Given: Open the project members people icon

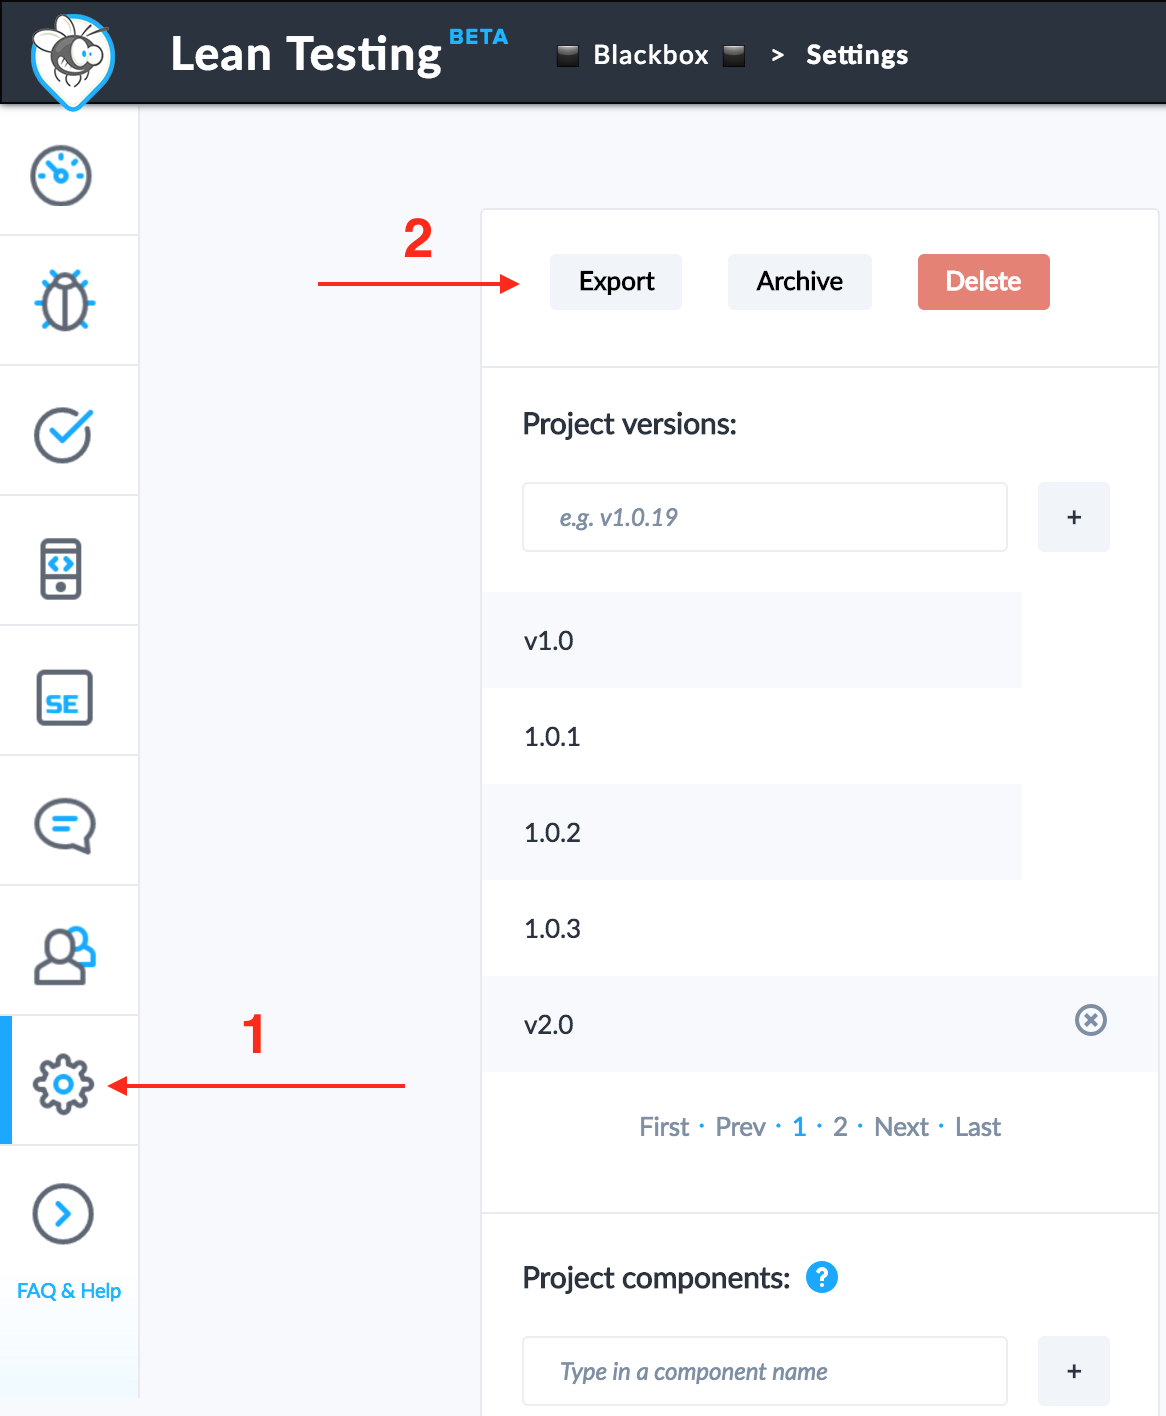Looking at the screenshot, I should 65,955.
